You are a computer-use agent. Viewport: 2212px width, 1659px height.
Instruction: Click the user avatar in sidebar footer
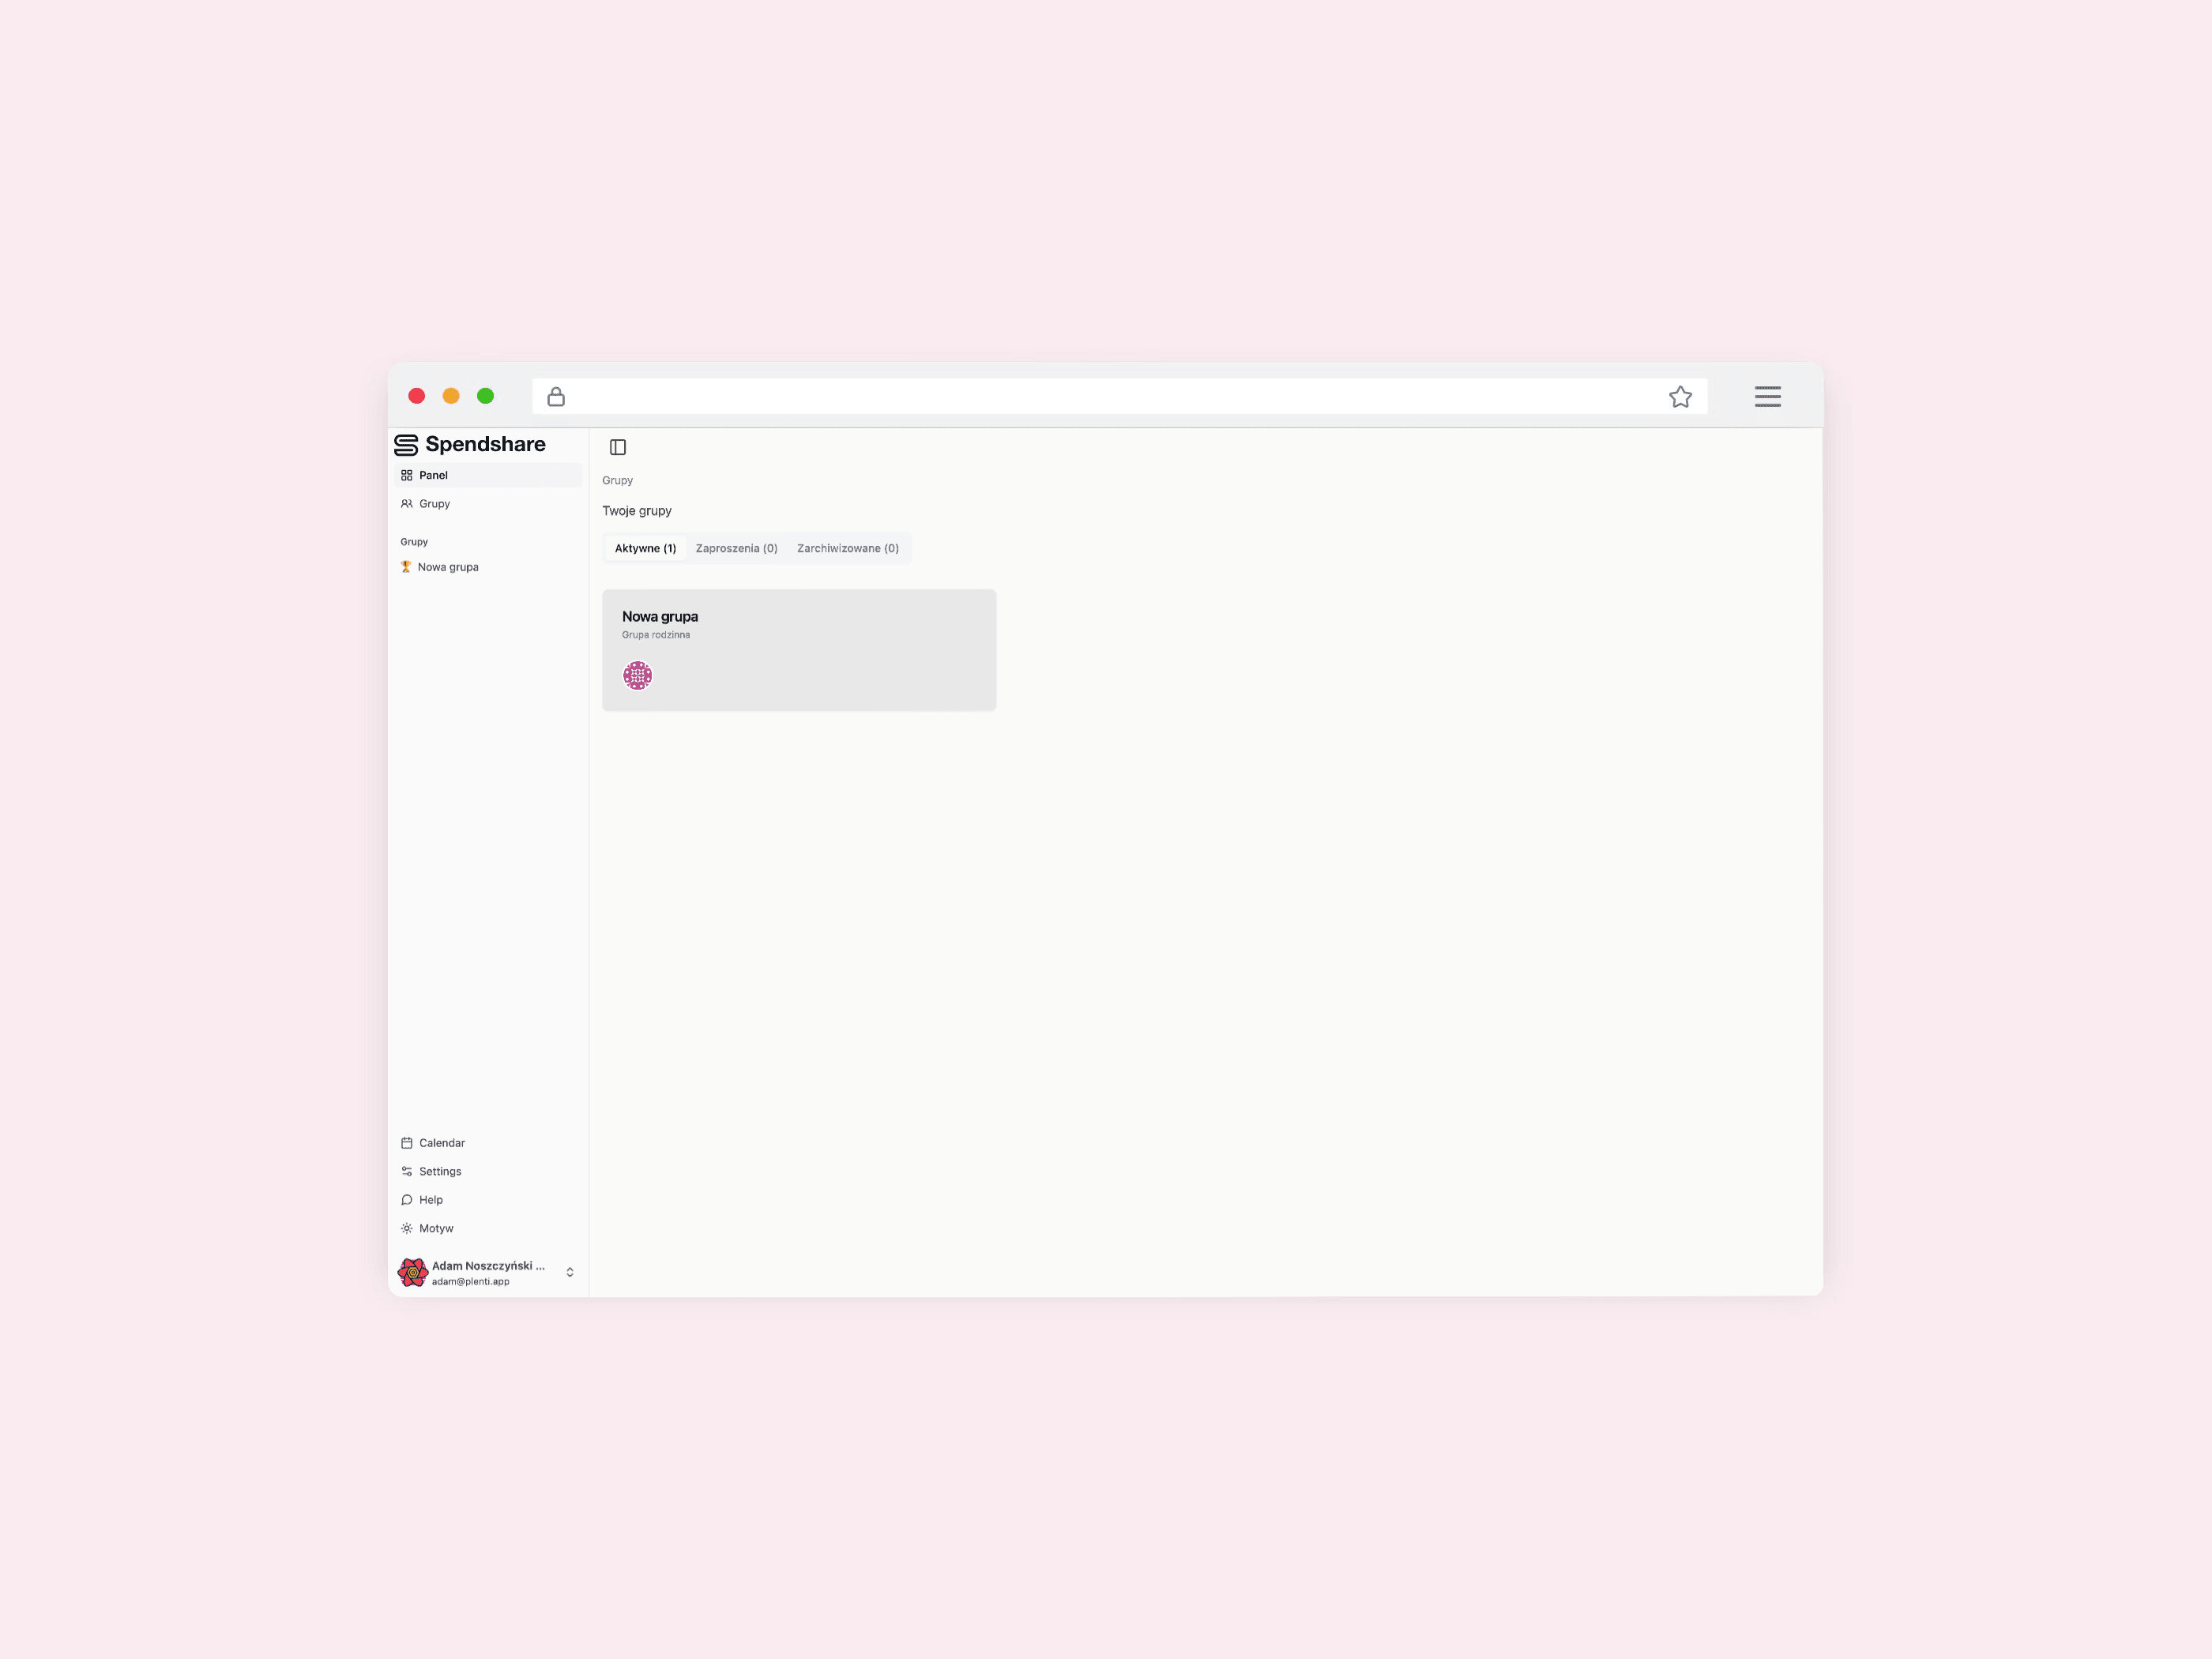pos(413,1272)
